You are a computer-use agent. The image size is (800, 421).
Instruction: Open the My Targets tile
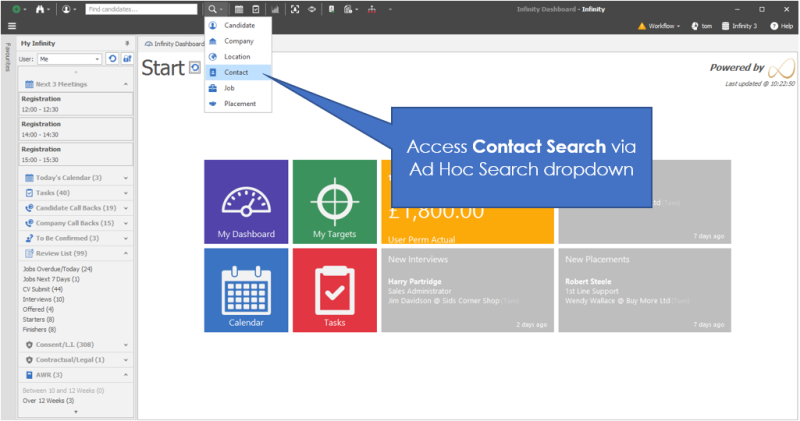click(x=333, y=202)
